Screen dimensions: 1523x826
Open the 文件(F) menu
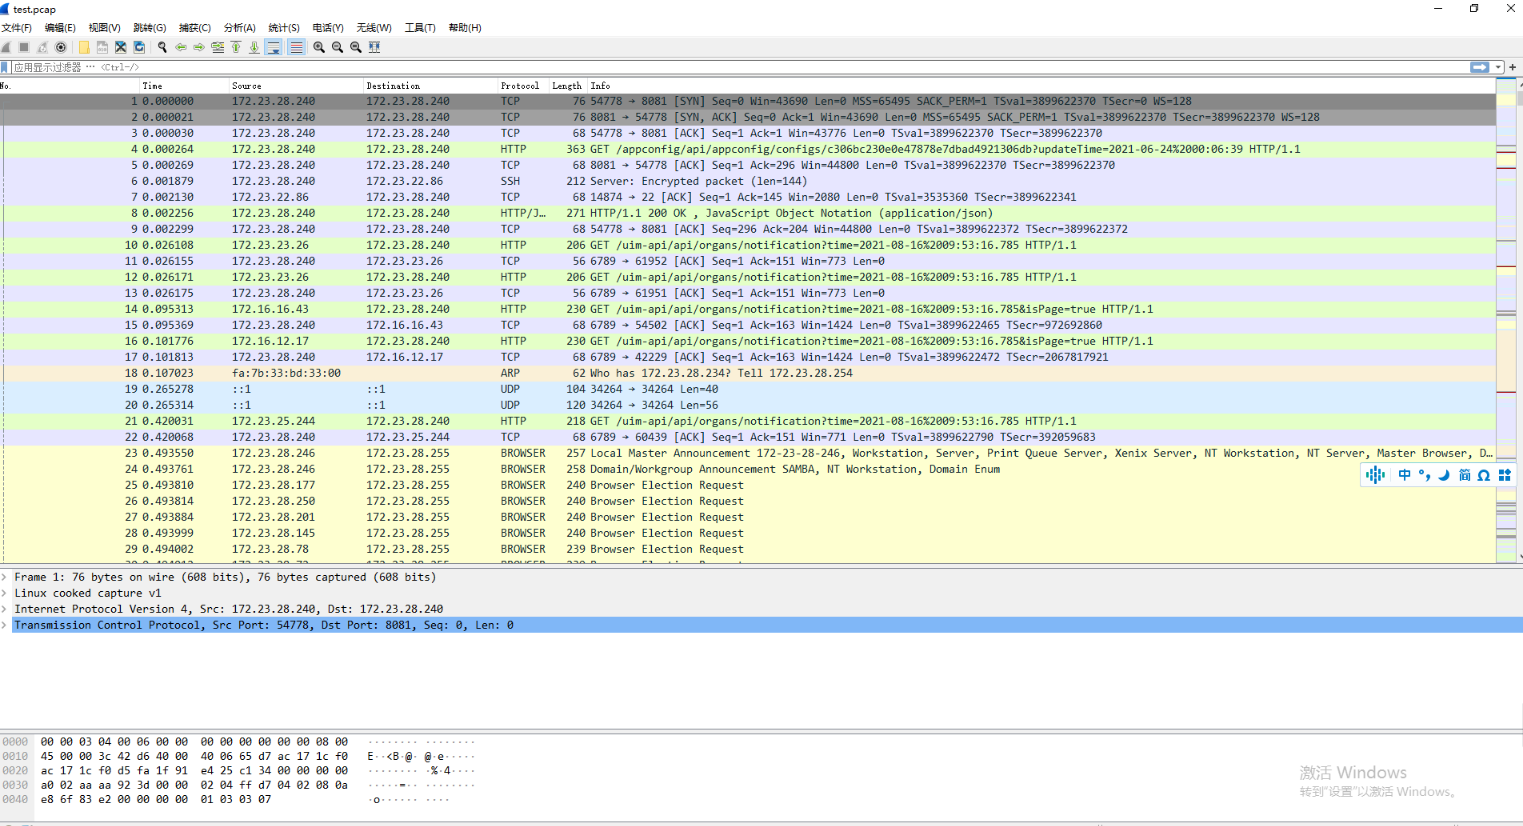tap(17, 28)
